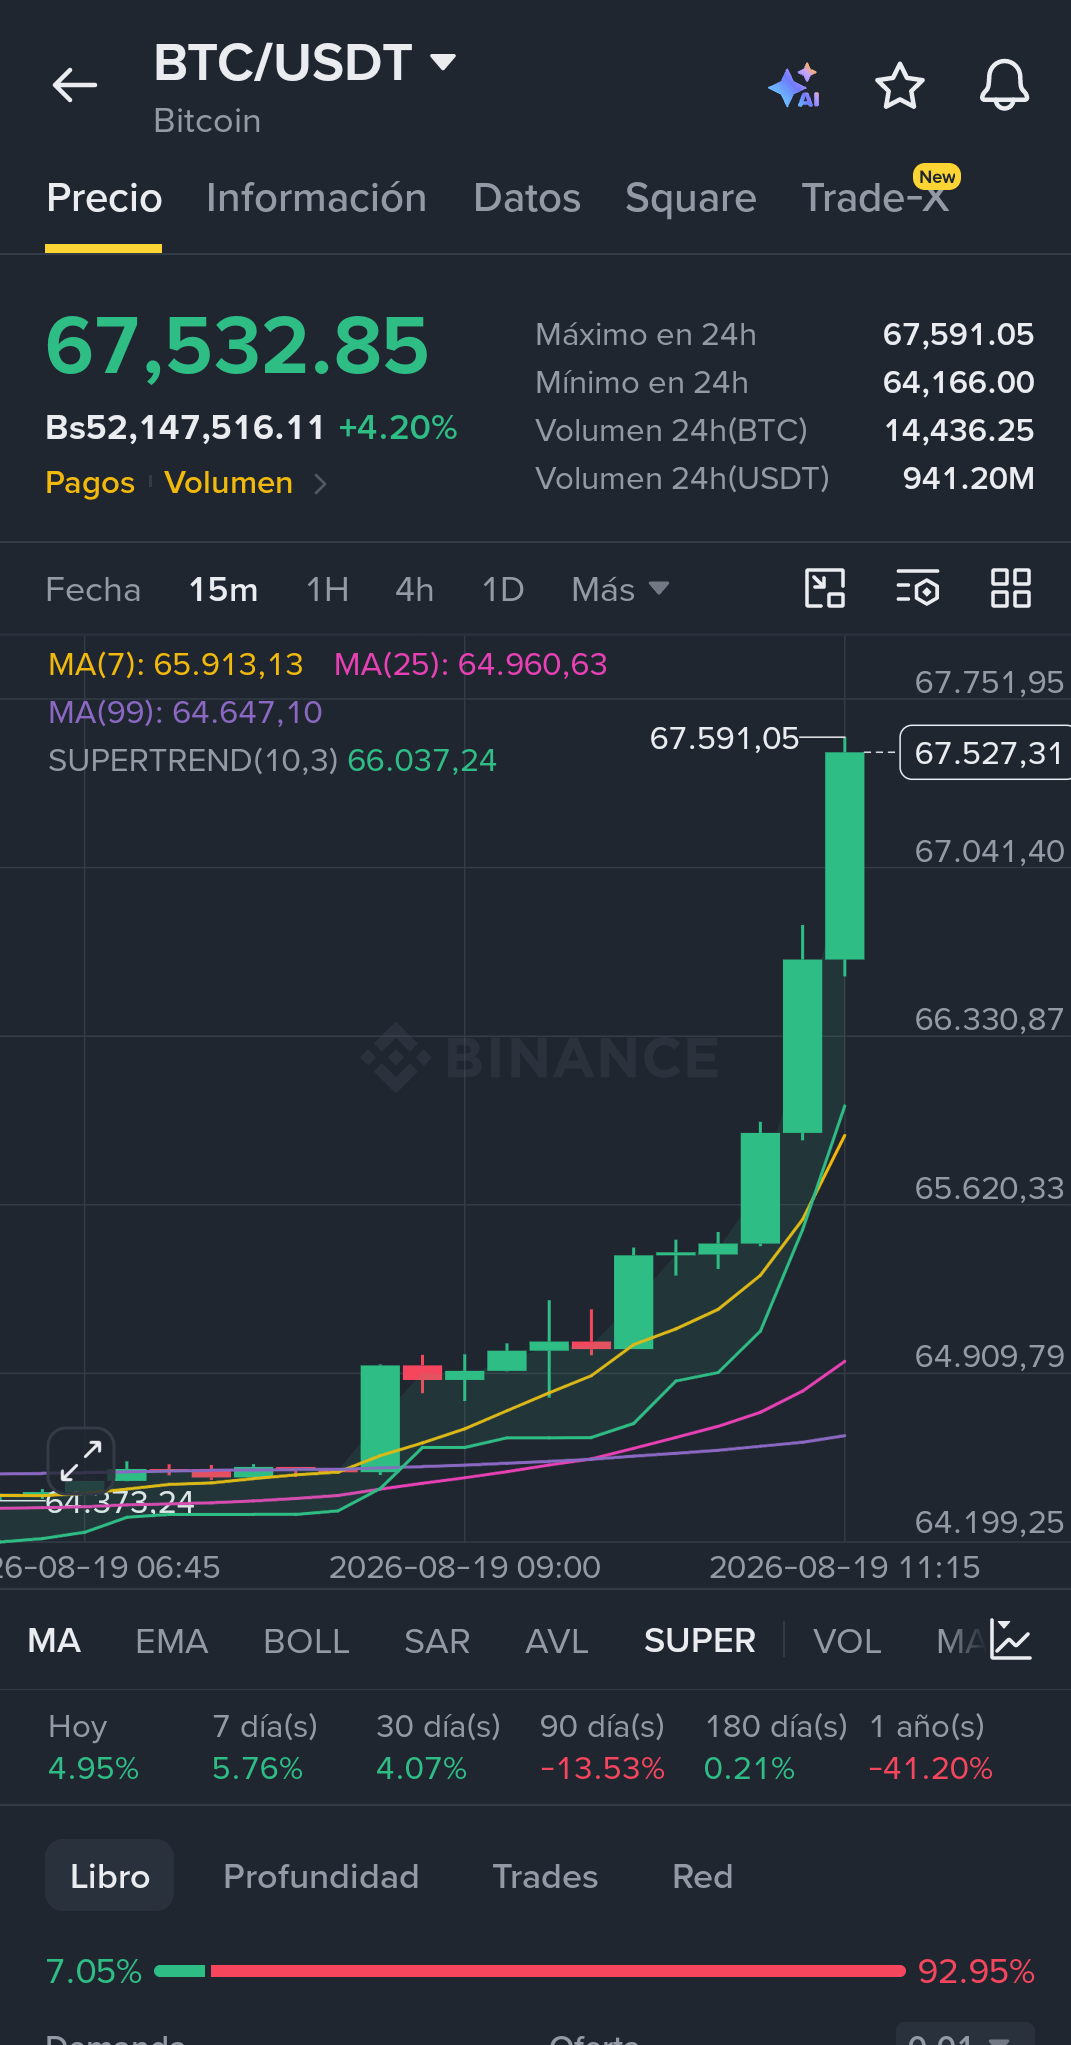Open the Profundidad tab
1071x2045 pixels.
click(x=321, y=1876)
